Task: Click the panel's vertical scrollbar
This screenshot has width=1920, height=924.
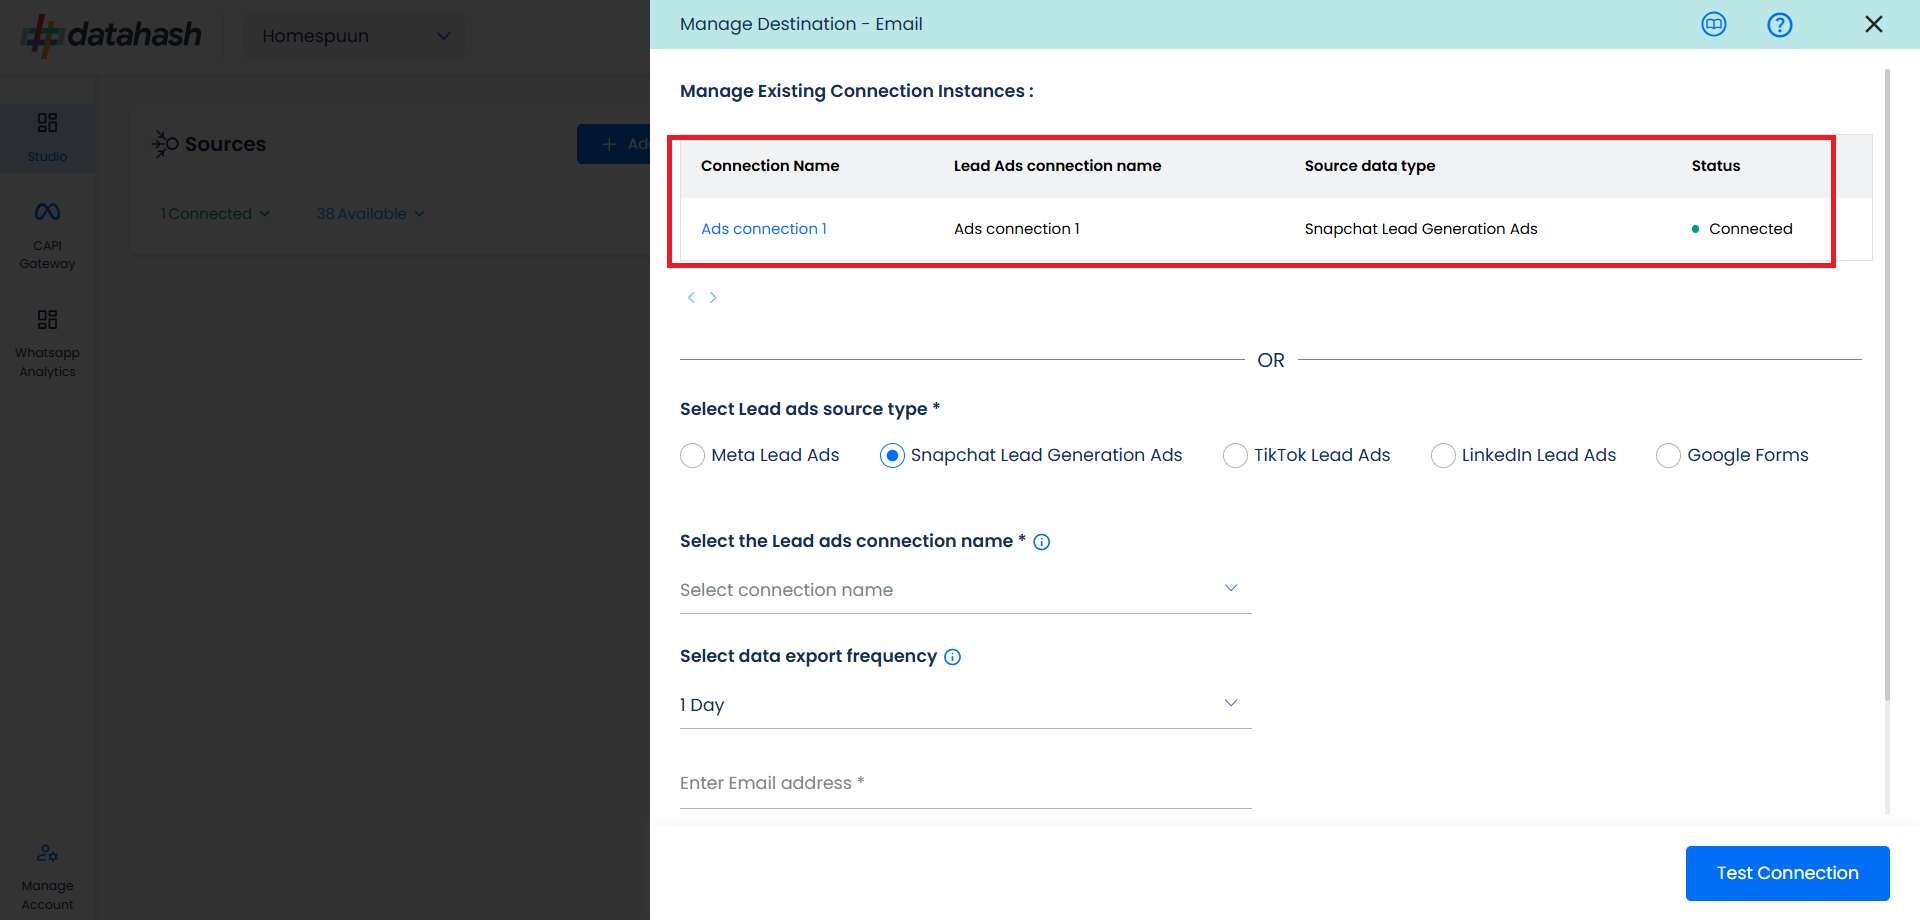Action: [1887, 385]
